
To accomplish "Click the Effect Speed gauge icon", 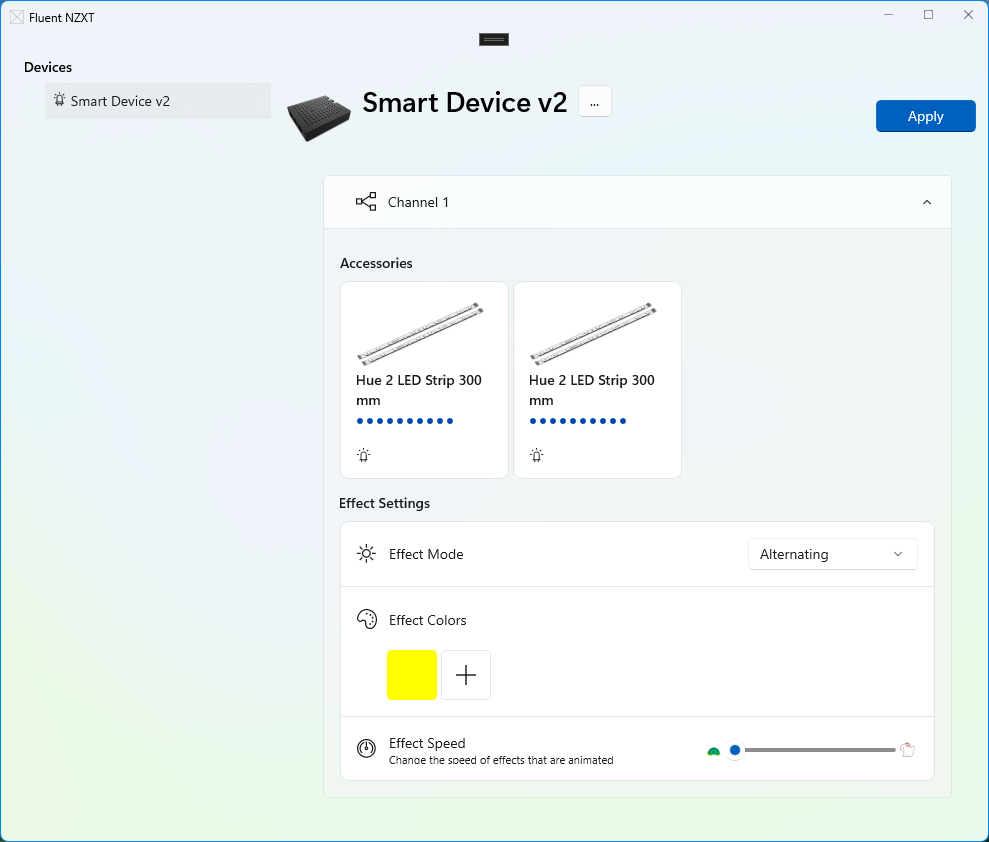I will (366, 748).
